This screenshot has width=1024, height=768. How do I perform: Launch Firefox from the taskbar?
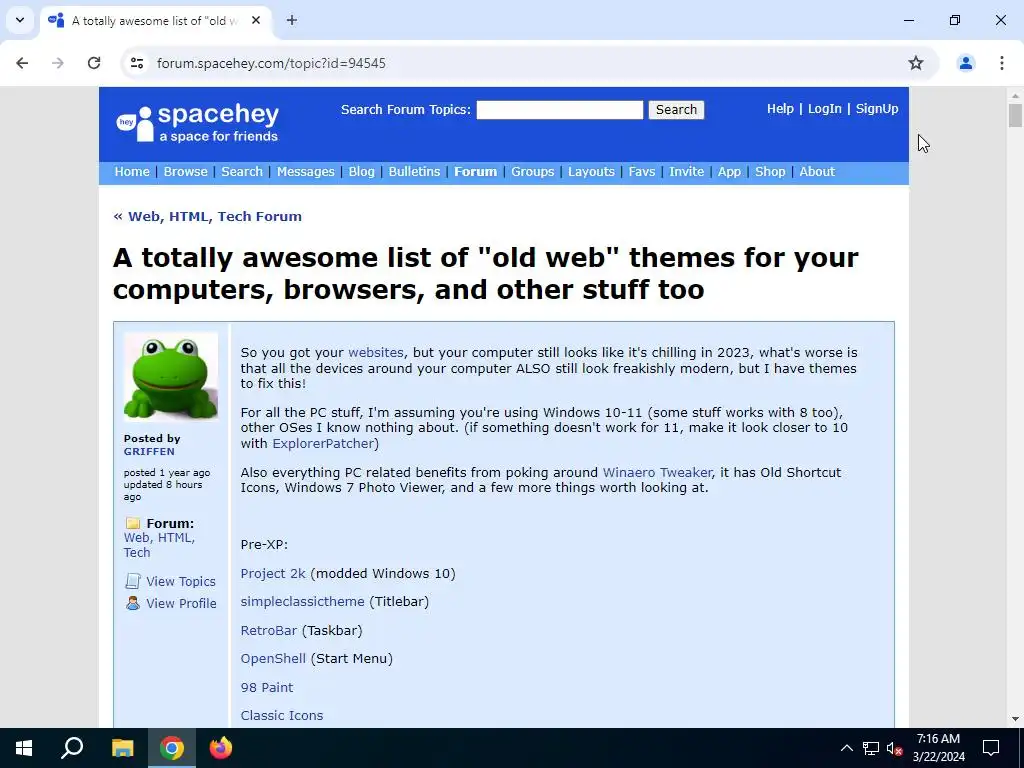pyautogui.click(x=221, y=748)
